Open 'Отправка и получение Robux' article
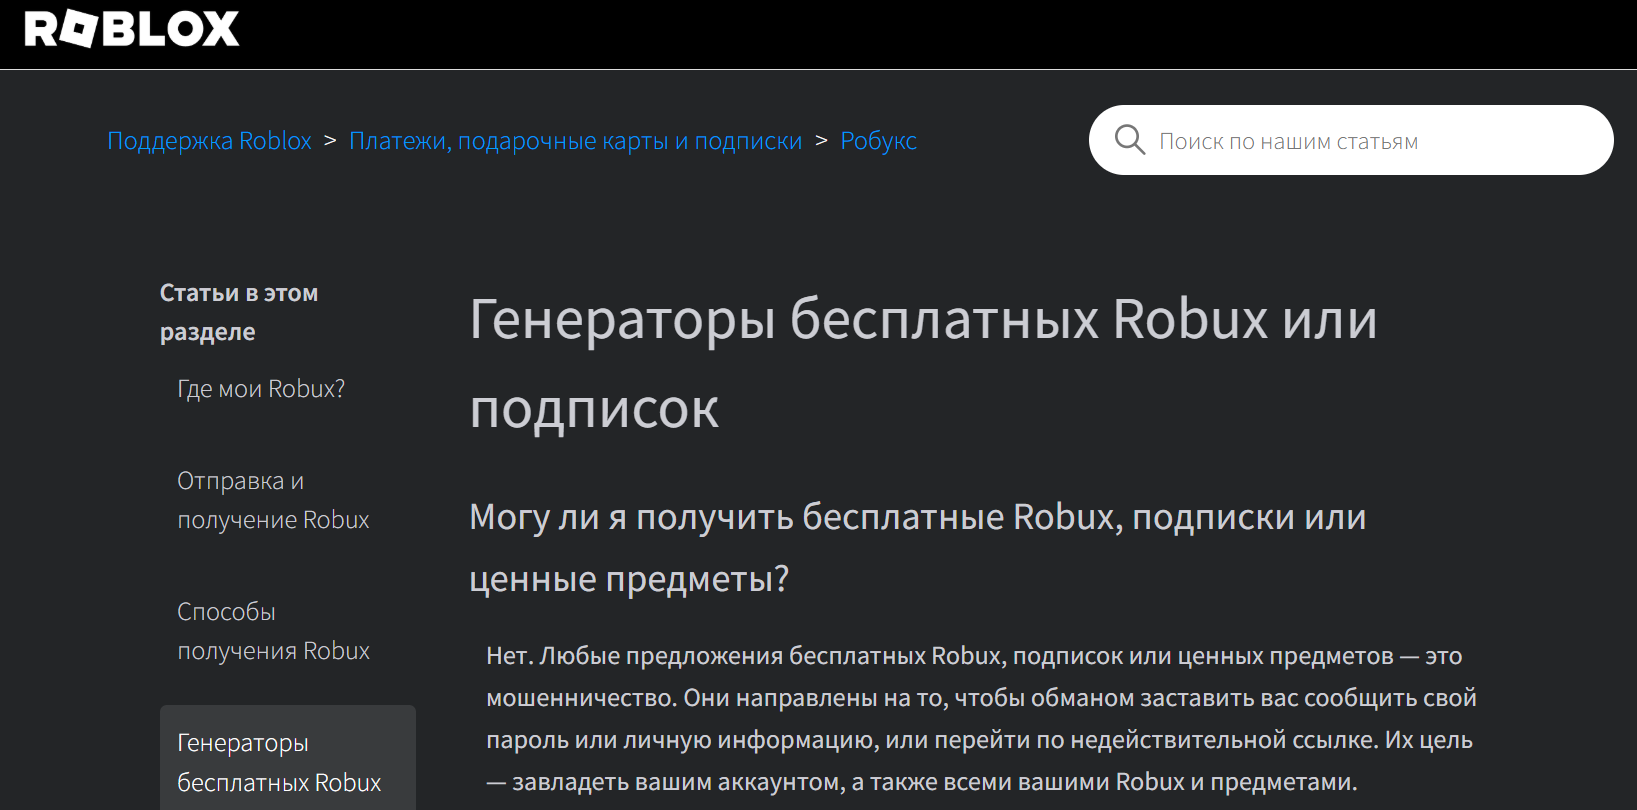This screenshot has width=1637, height=810. pos(273,500)
